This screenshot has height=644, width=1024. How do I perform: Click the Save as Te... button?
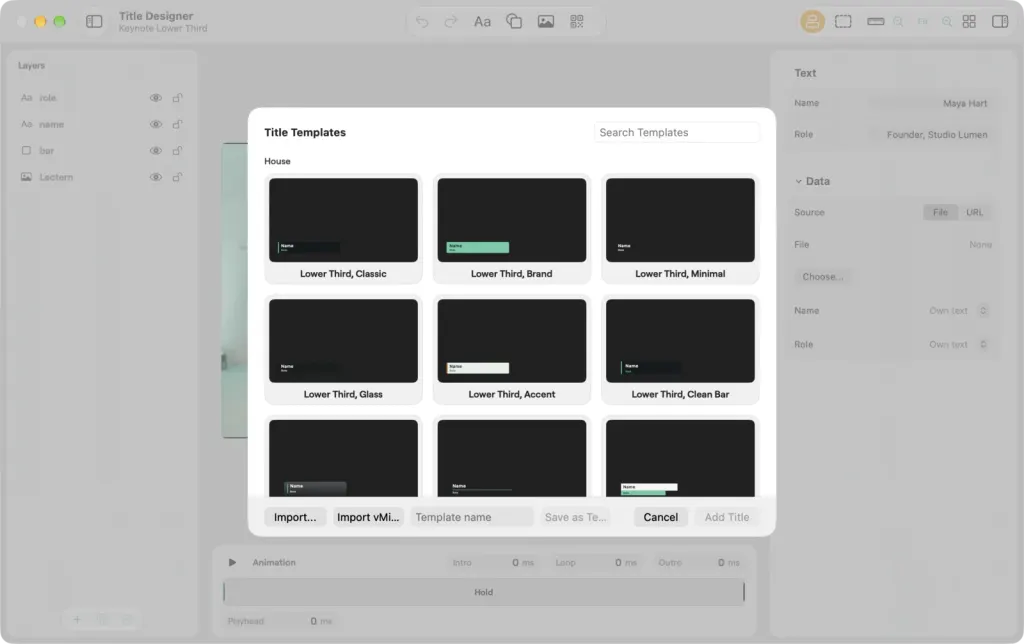[575, 517]
